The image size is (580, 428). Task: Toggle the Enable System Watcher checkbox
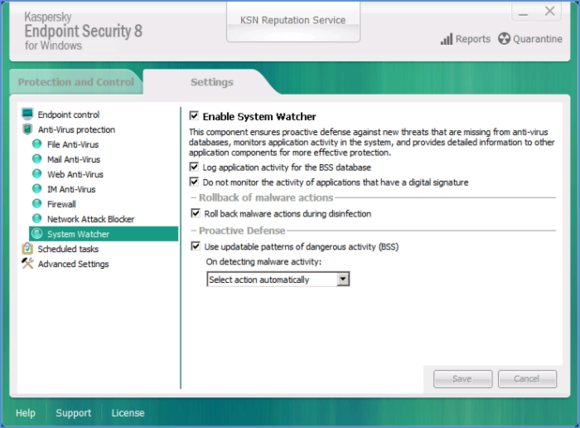point(194,115)
